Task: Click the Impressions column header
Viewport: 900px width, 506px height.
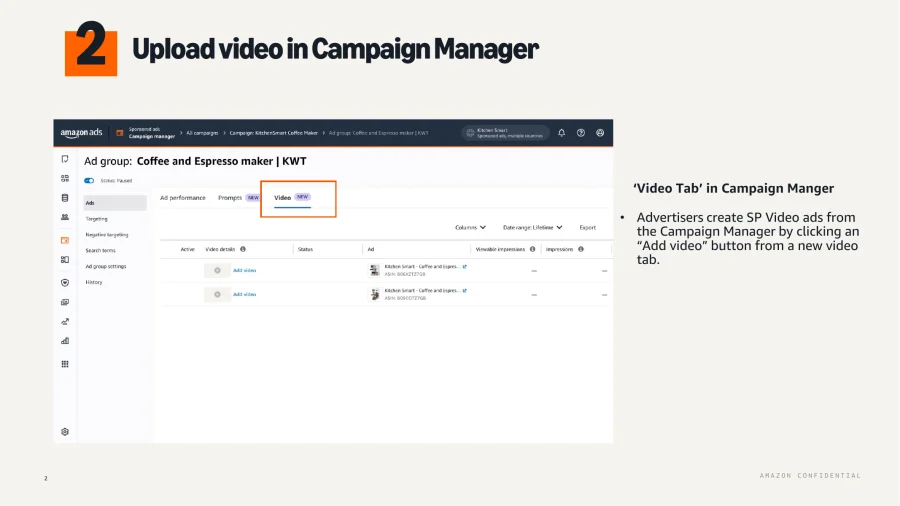Action: pos(559,249)
